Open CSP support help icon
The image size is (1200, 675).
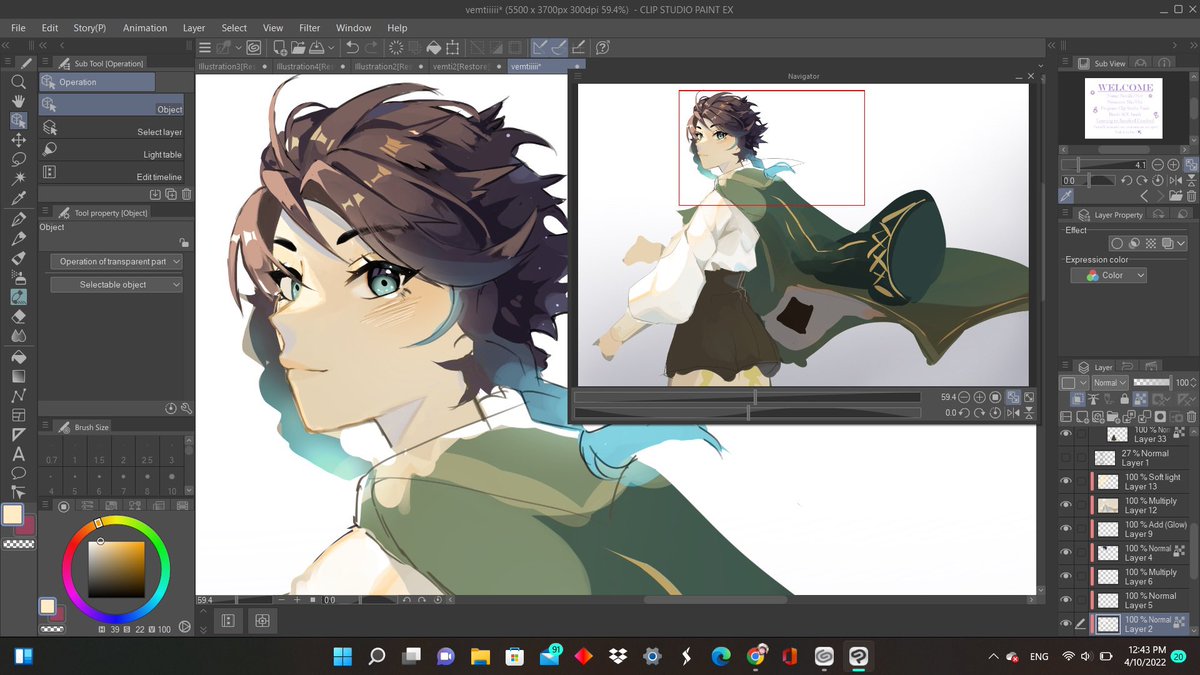tap(602, 47)
